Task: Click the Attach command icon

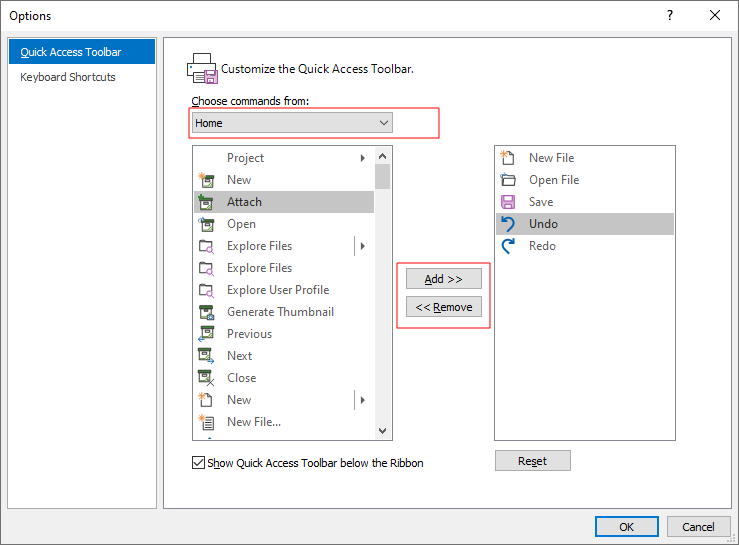Action: pos(207,202)
